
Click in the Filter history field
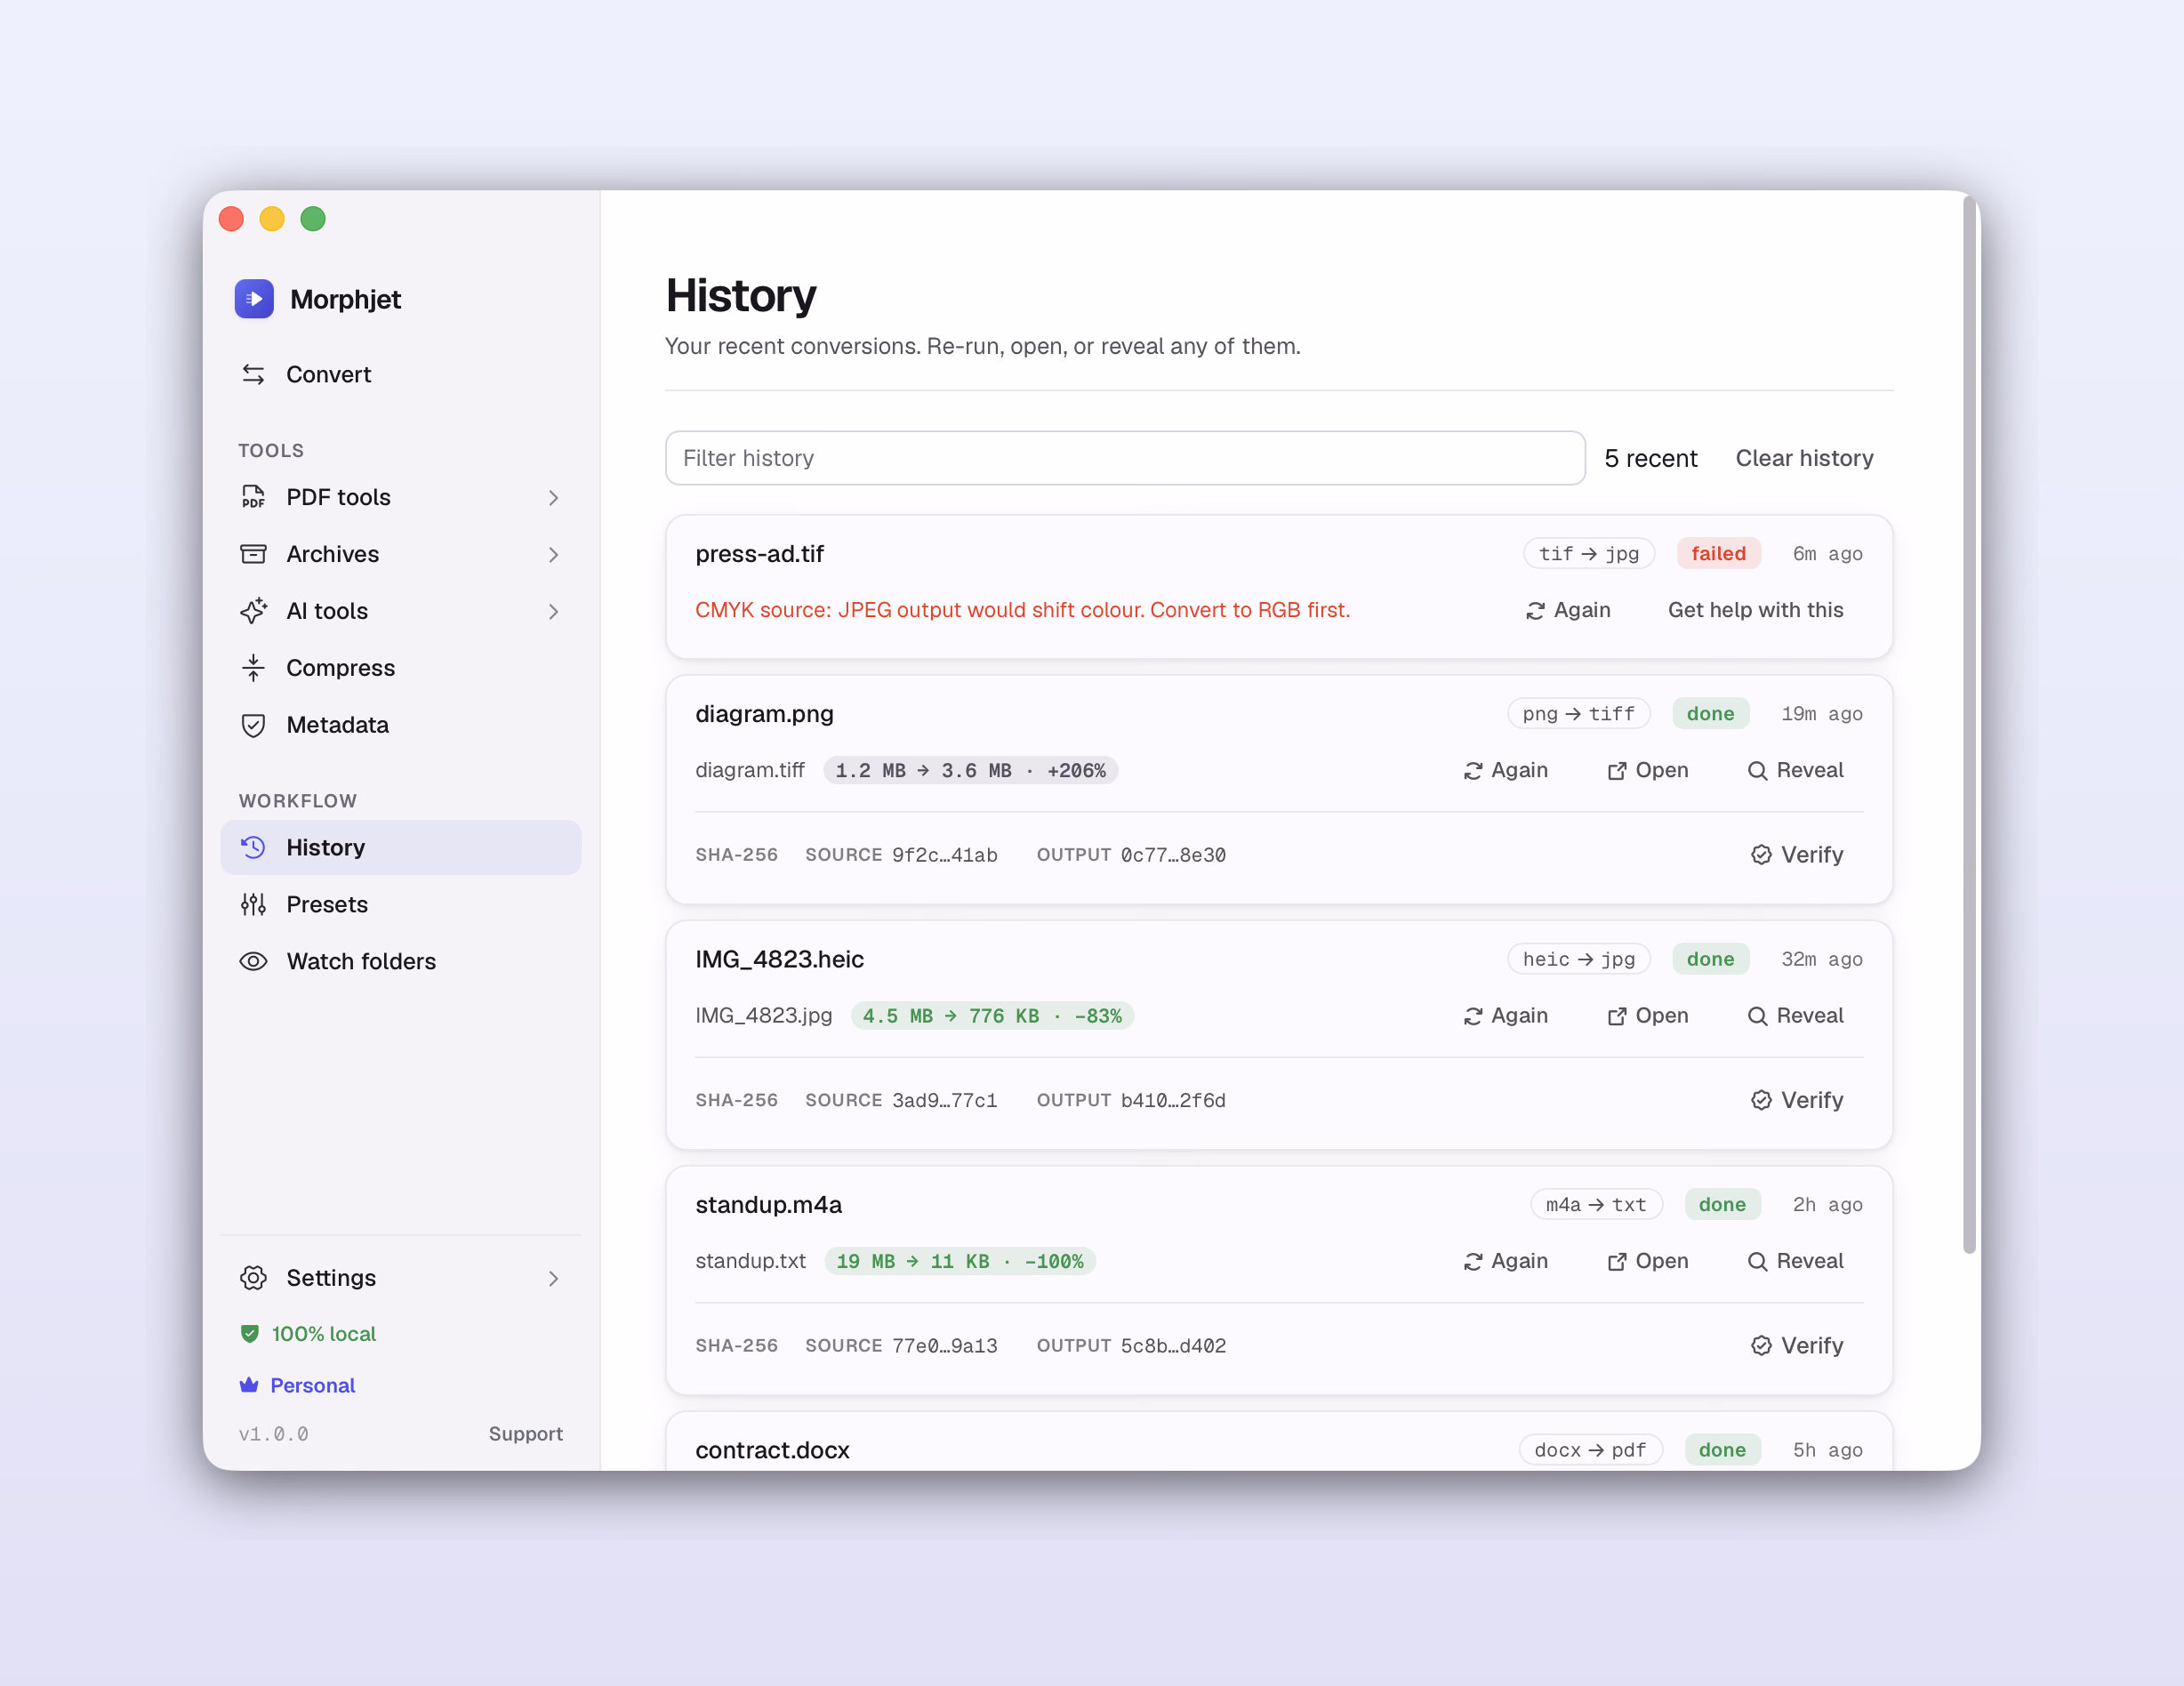1125,458
